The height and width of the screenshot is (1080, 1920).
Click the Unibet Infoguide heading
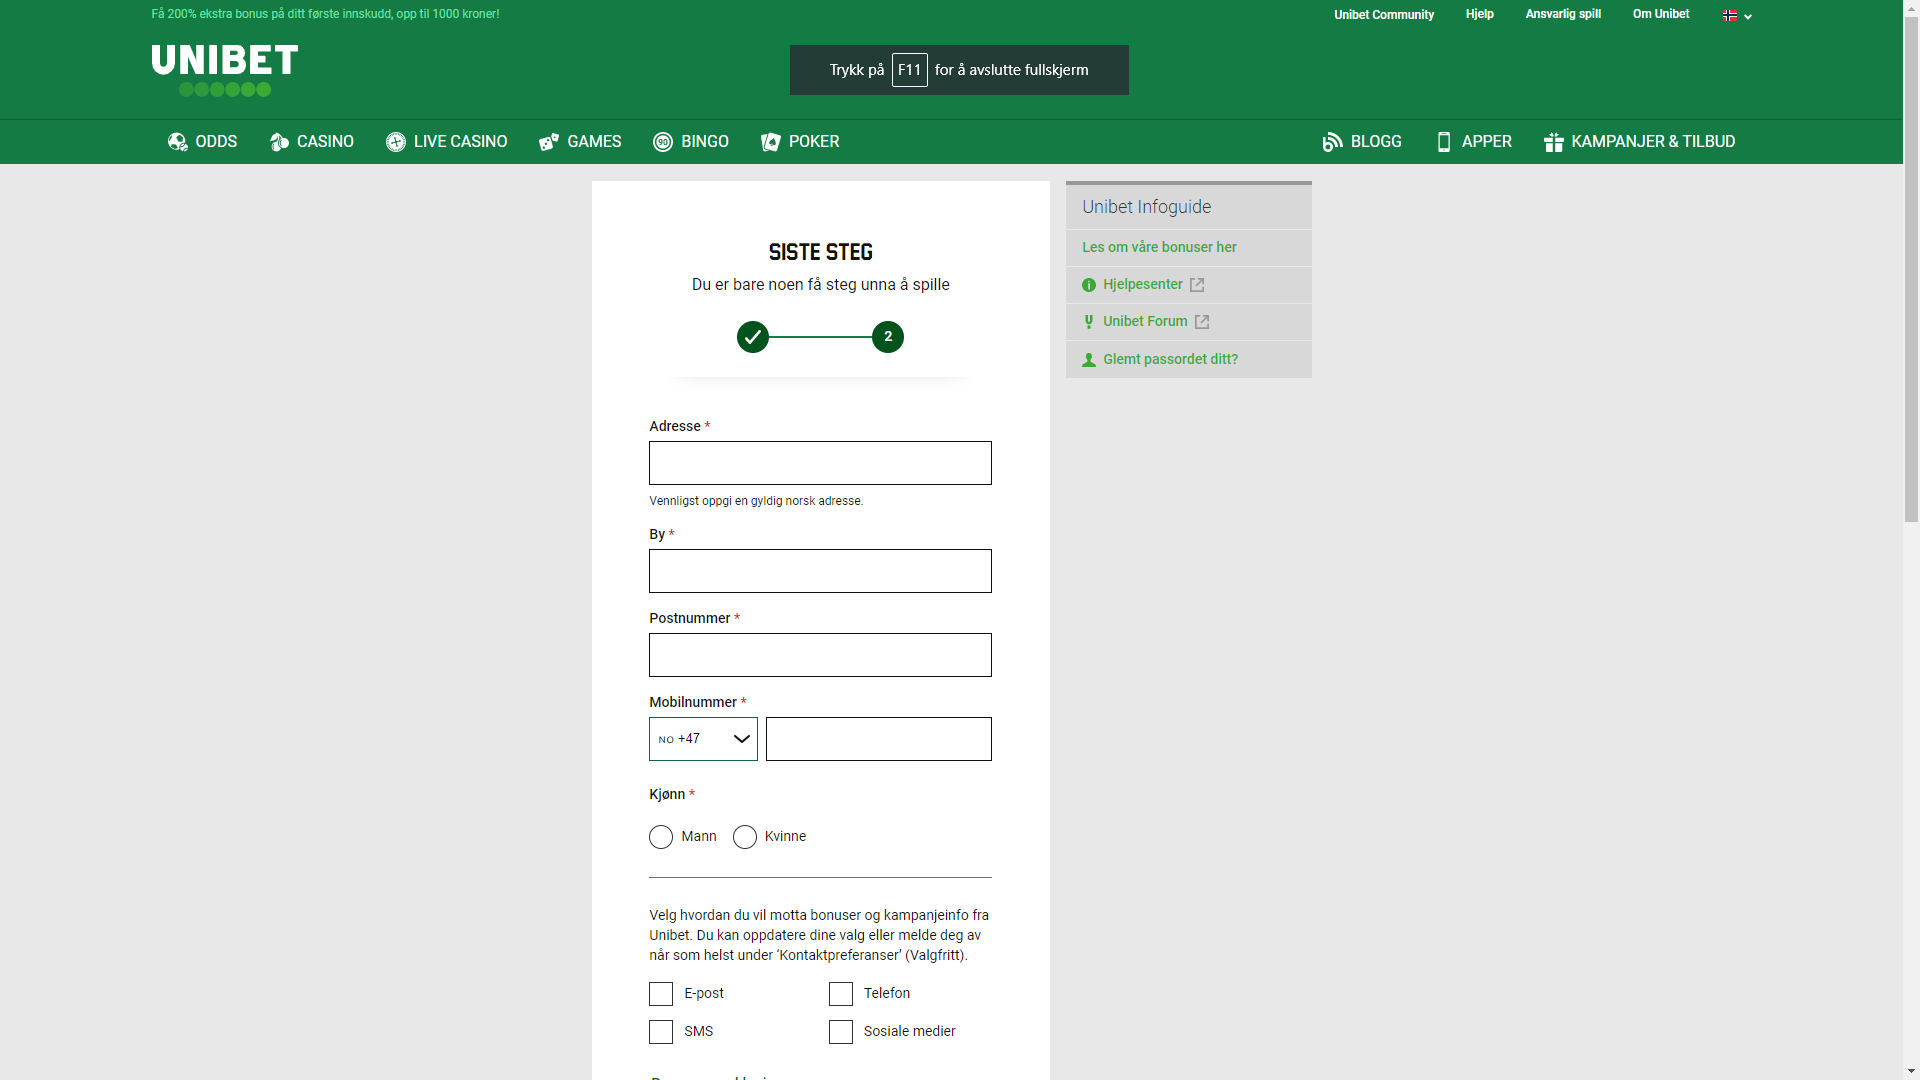tap(1146, 207)
